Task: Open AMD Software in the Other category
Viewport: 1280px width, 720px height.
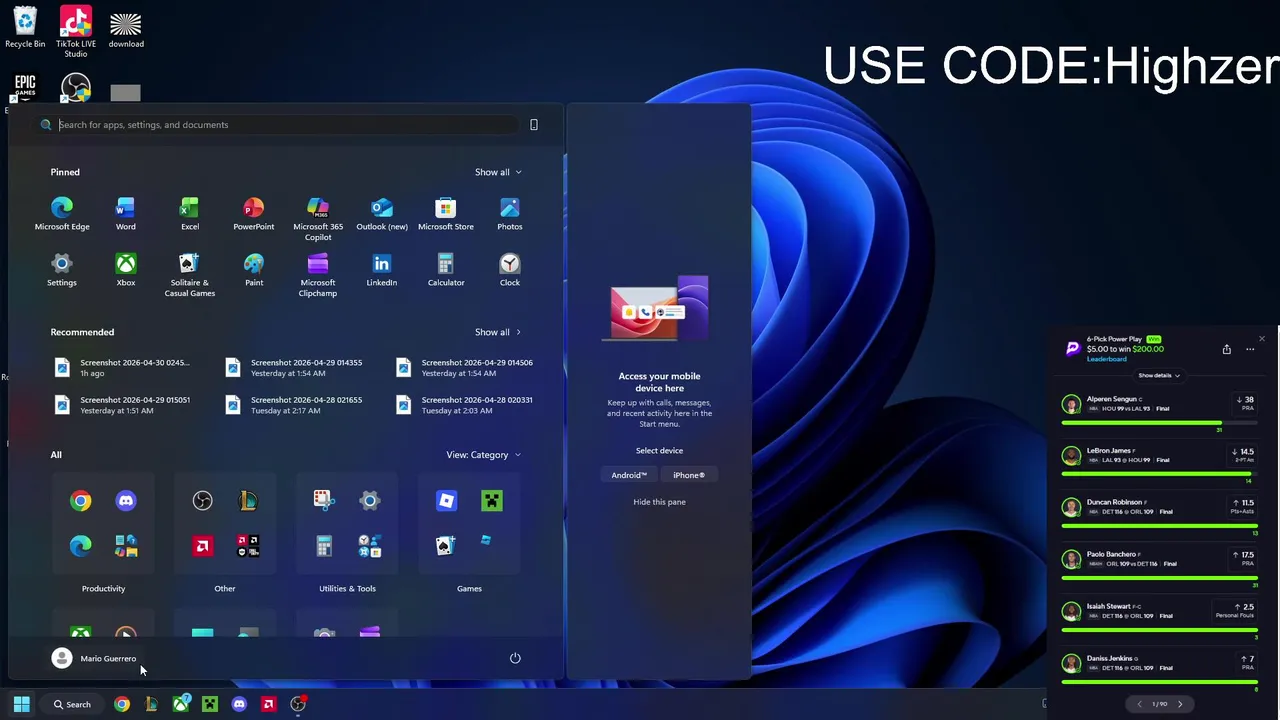Action: pos(203,546)
